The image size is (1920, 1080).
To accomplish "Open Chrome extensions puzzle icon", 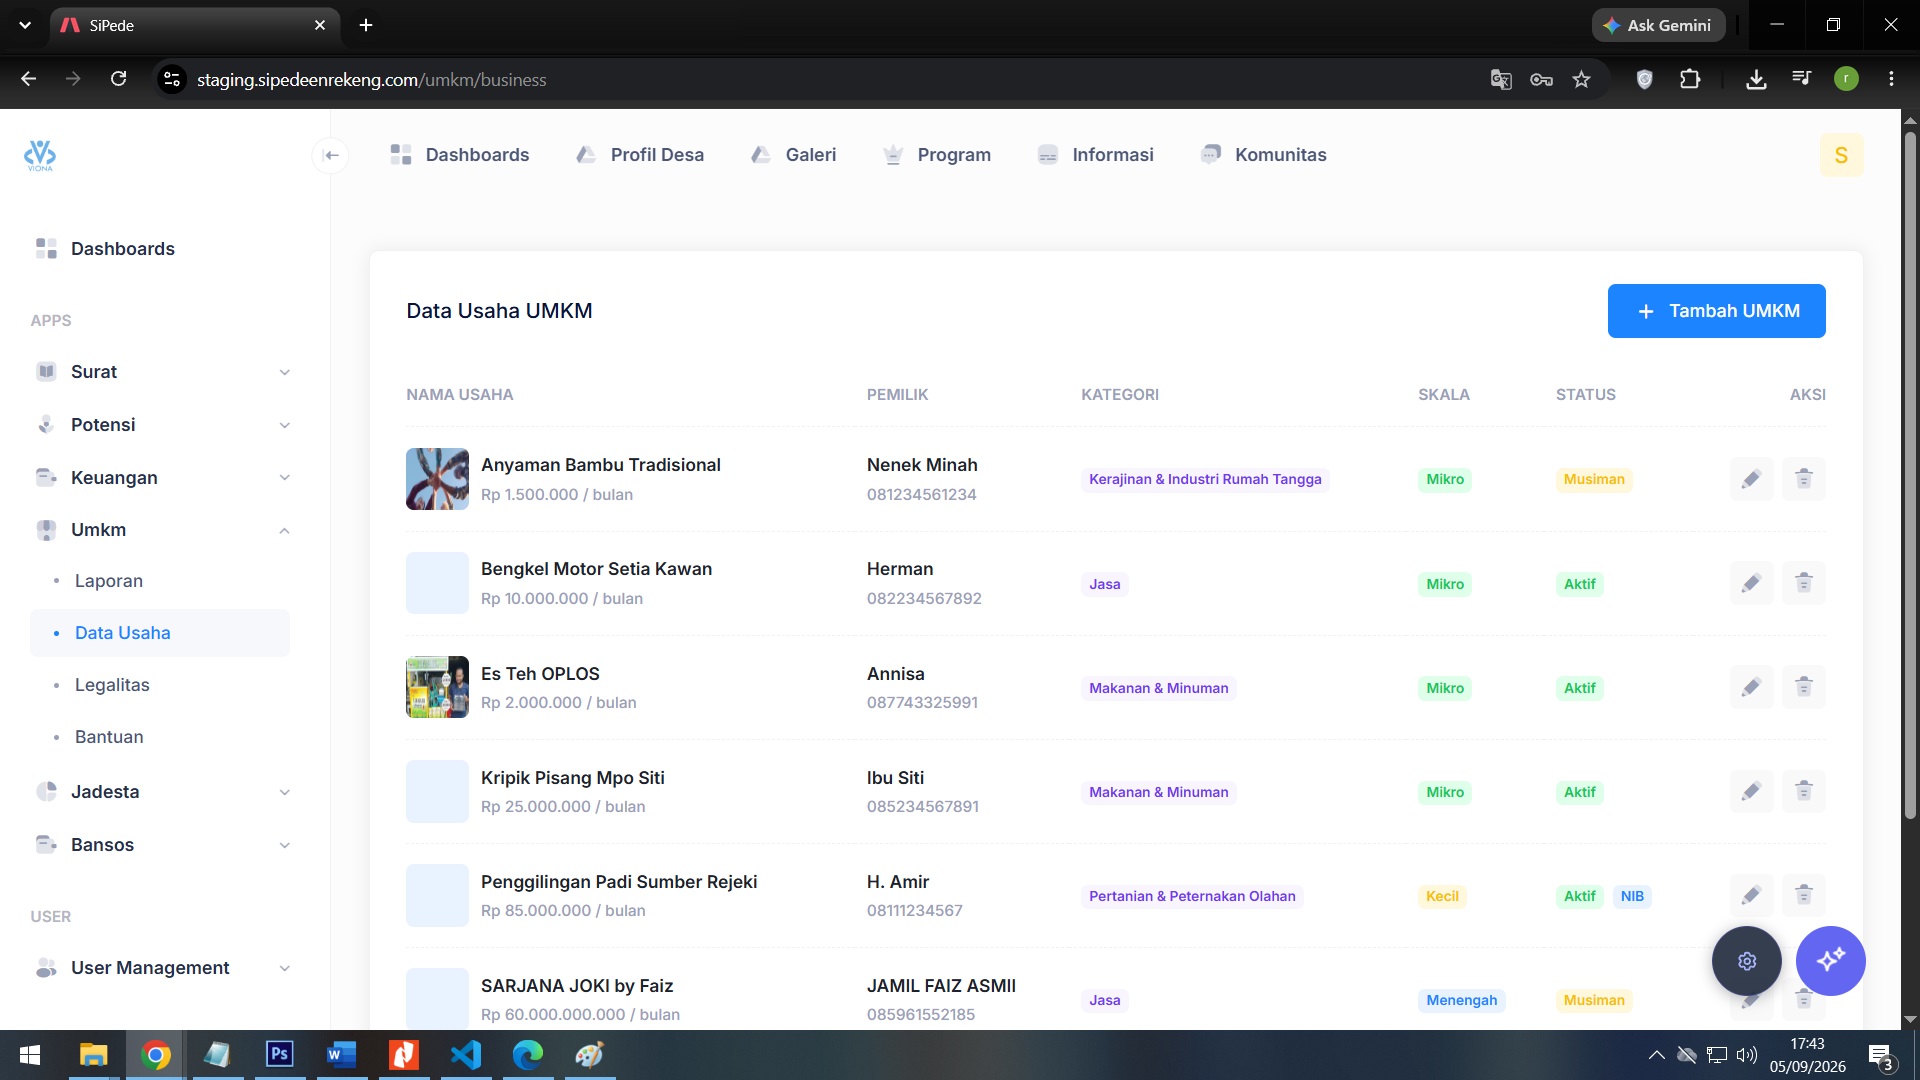I will 1690,79.
